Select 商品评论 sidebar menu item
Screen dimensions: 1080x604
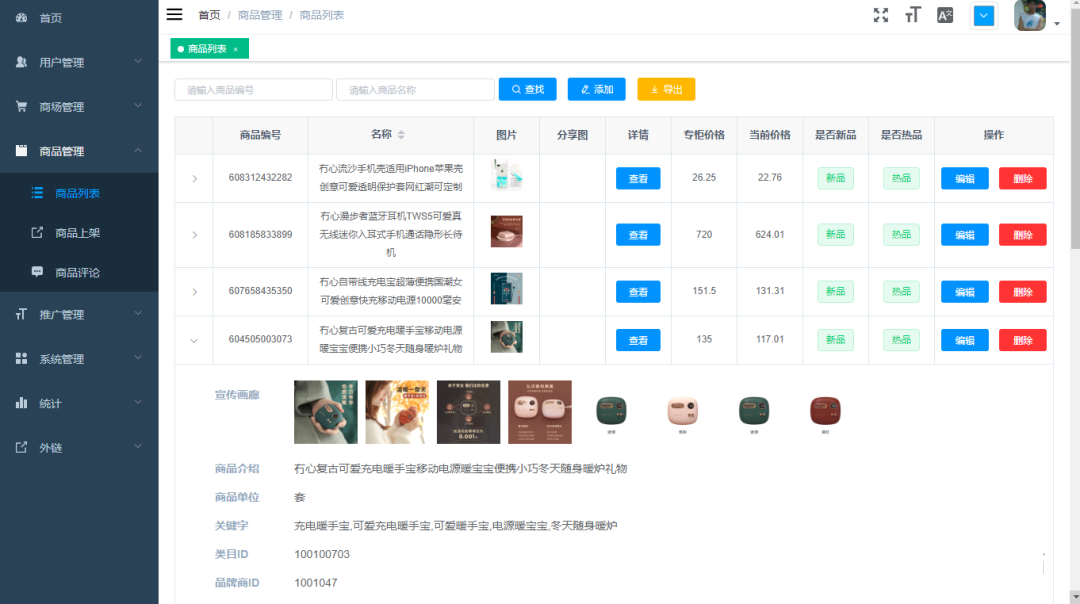pos(78,272)
